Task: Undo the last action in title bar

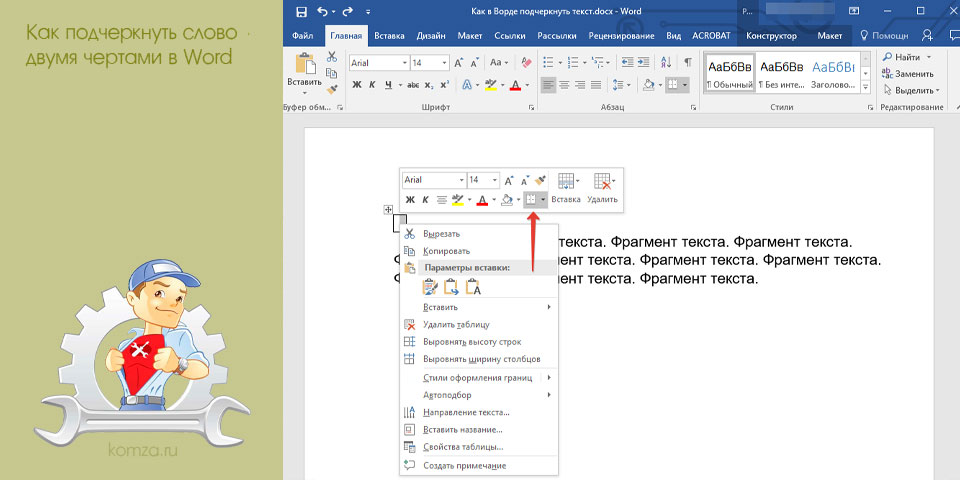Action: click(x=323, y=11)
